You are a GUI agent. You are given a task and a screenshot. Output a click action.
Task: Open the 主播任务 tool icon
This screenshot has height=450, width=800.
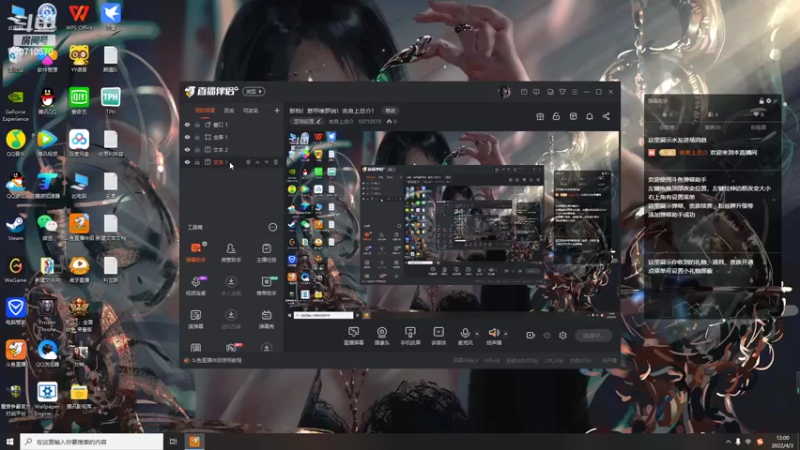click(x=266, y=252)
